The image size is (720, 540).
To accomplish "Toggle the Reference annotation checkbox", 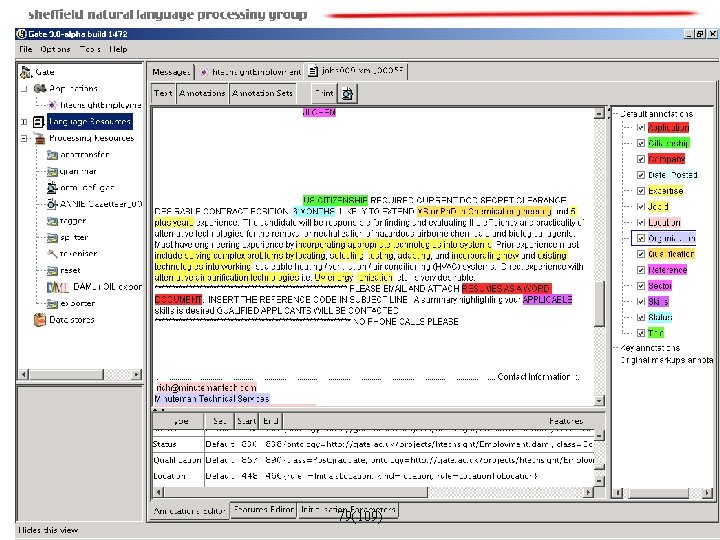I will (641, 270).
